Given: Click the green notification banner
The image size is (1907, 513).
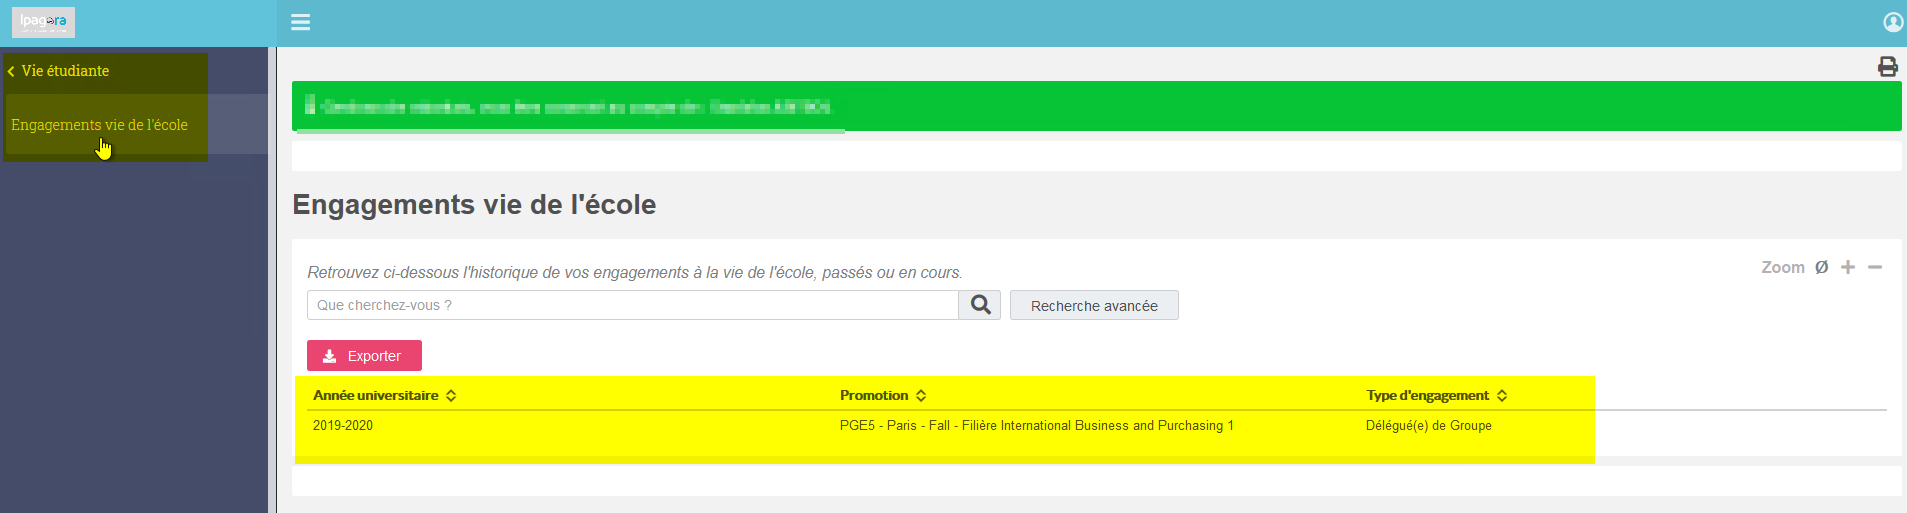Looking at the screenshot, I should tap(1096, 106).
